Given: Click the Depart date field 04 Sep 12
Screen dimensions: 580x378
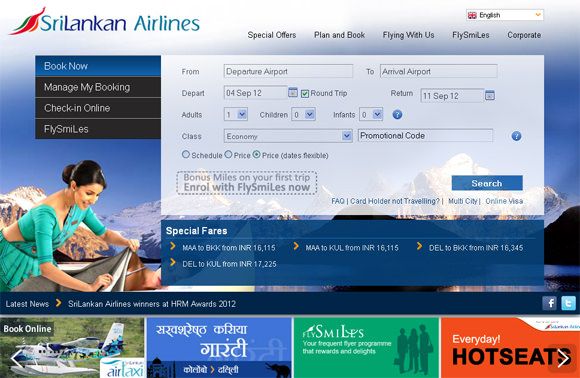Looking at the screenshot, I should [255, 93].
